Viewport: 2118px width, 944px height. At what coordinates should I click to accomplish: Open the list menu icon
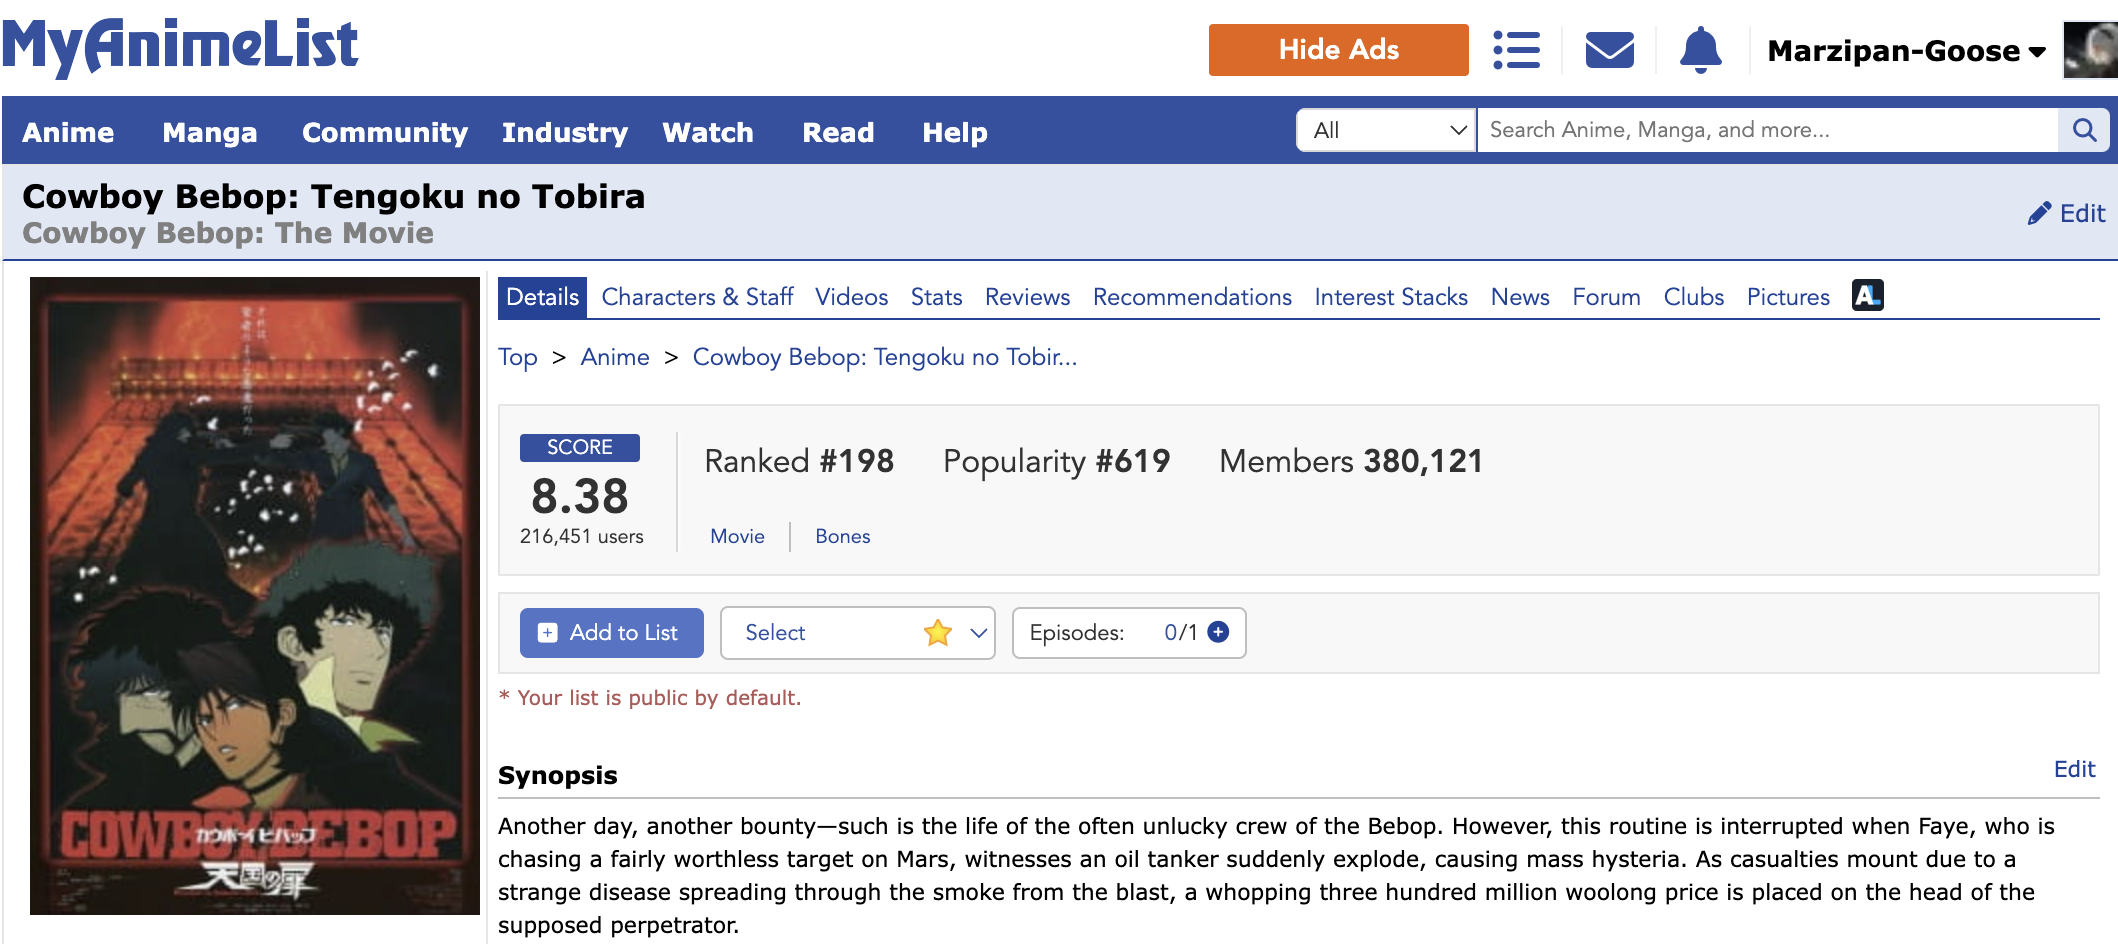(1516, 50)
